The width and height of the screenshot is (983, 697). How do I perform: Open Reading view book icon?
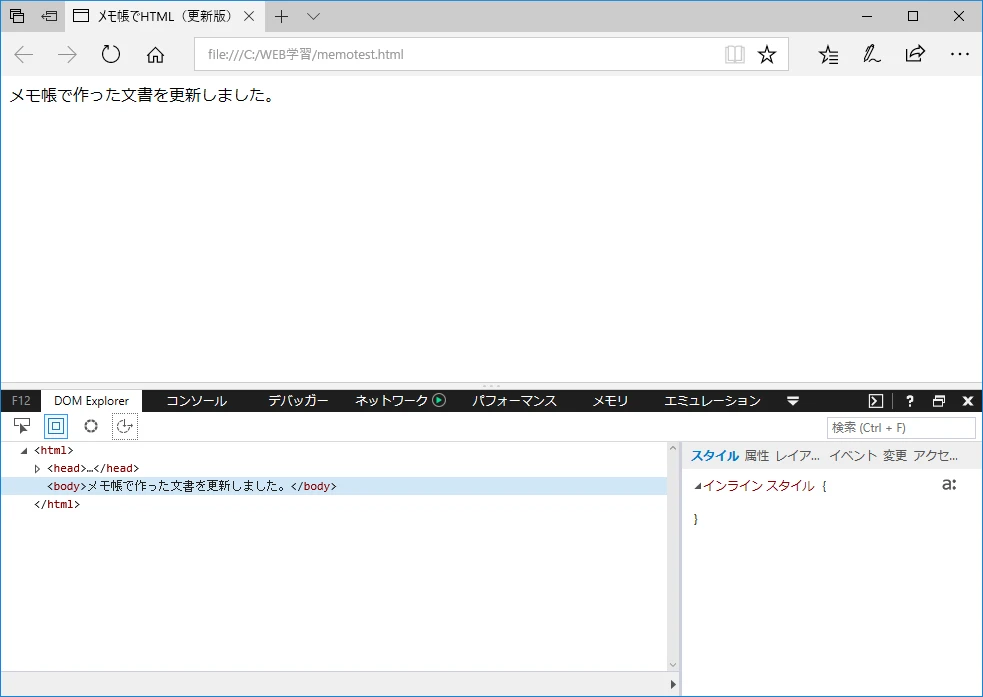coord(735,55)
